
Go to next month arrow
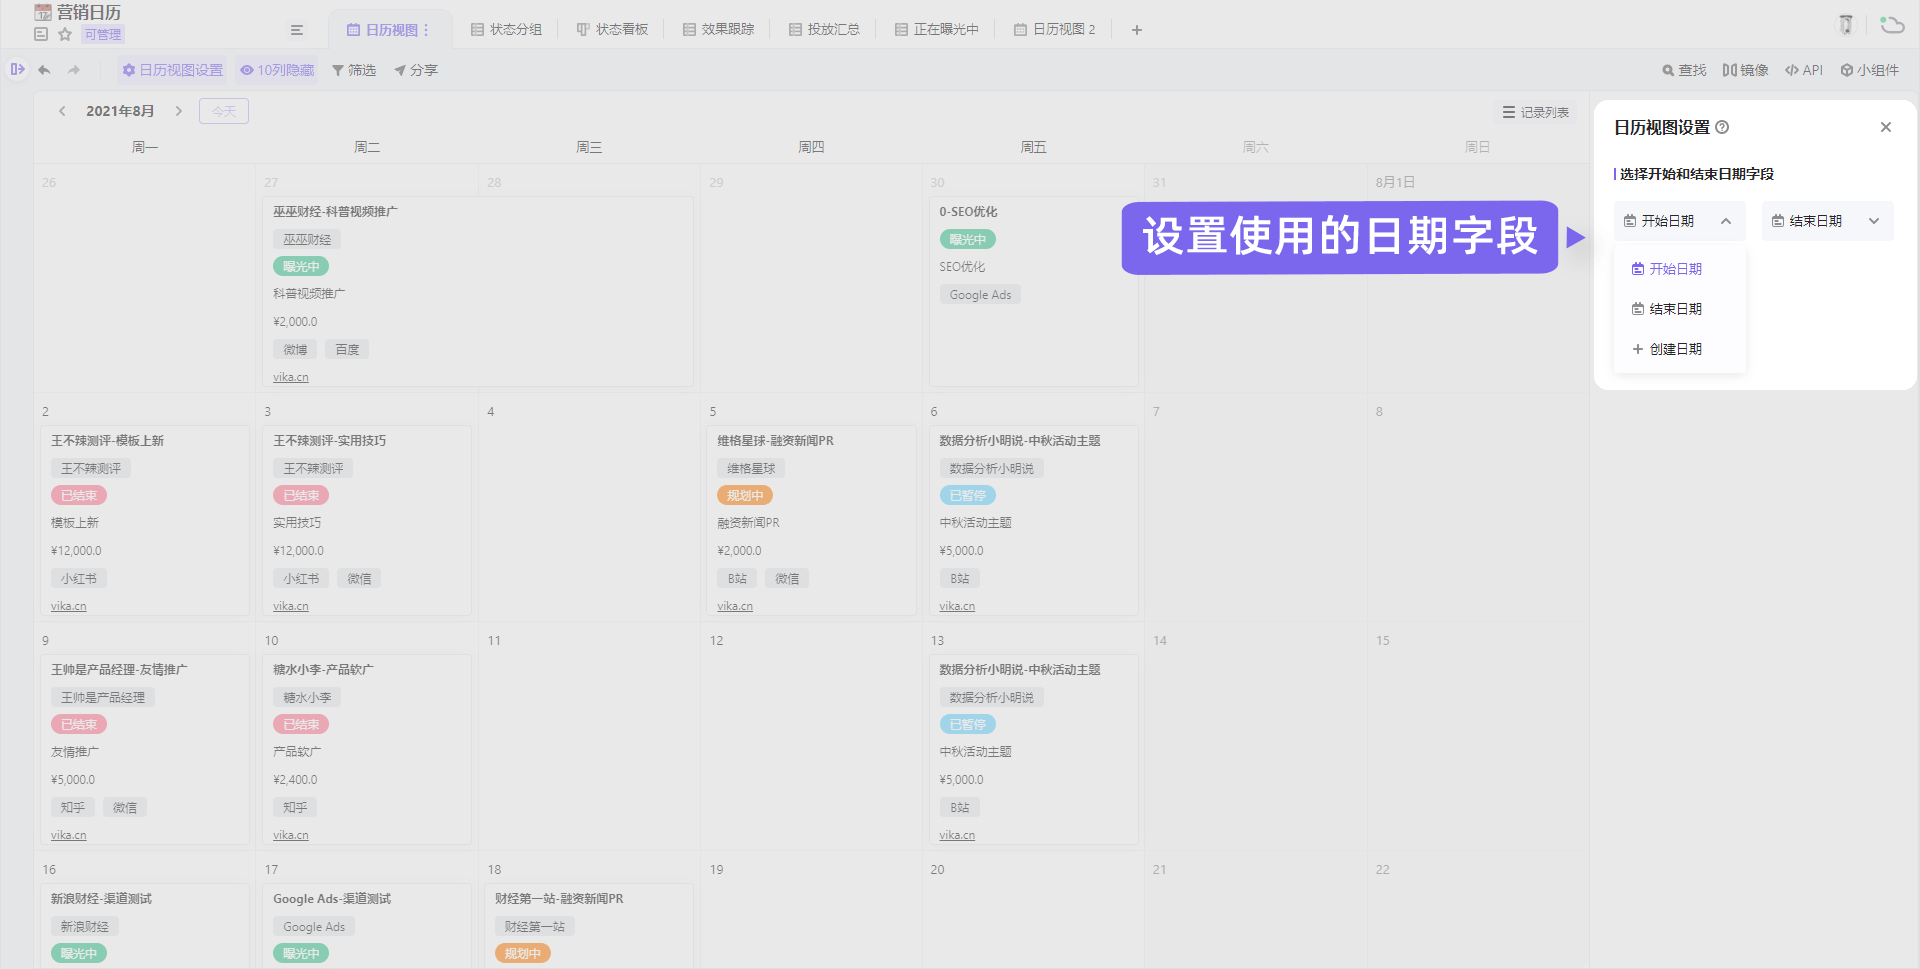pyautogui.click(x=179, y=111)
